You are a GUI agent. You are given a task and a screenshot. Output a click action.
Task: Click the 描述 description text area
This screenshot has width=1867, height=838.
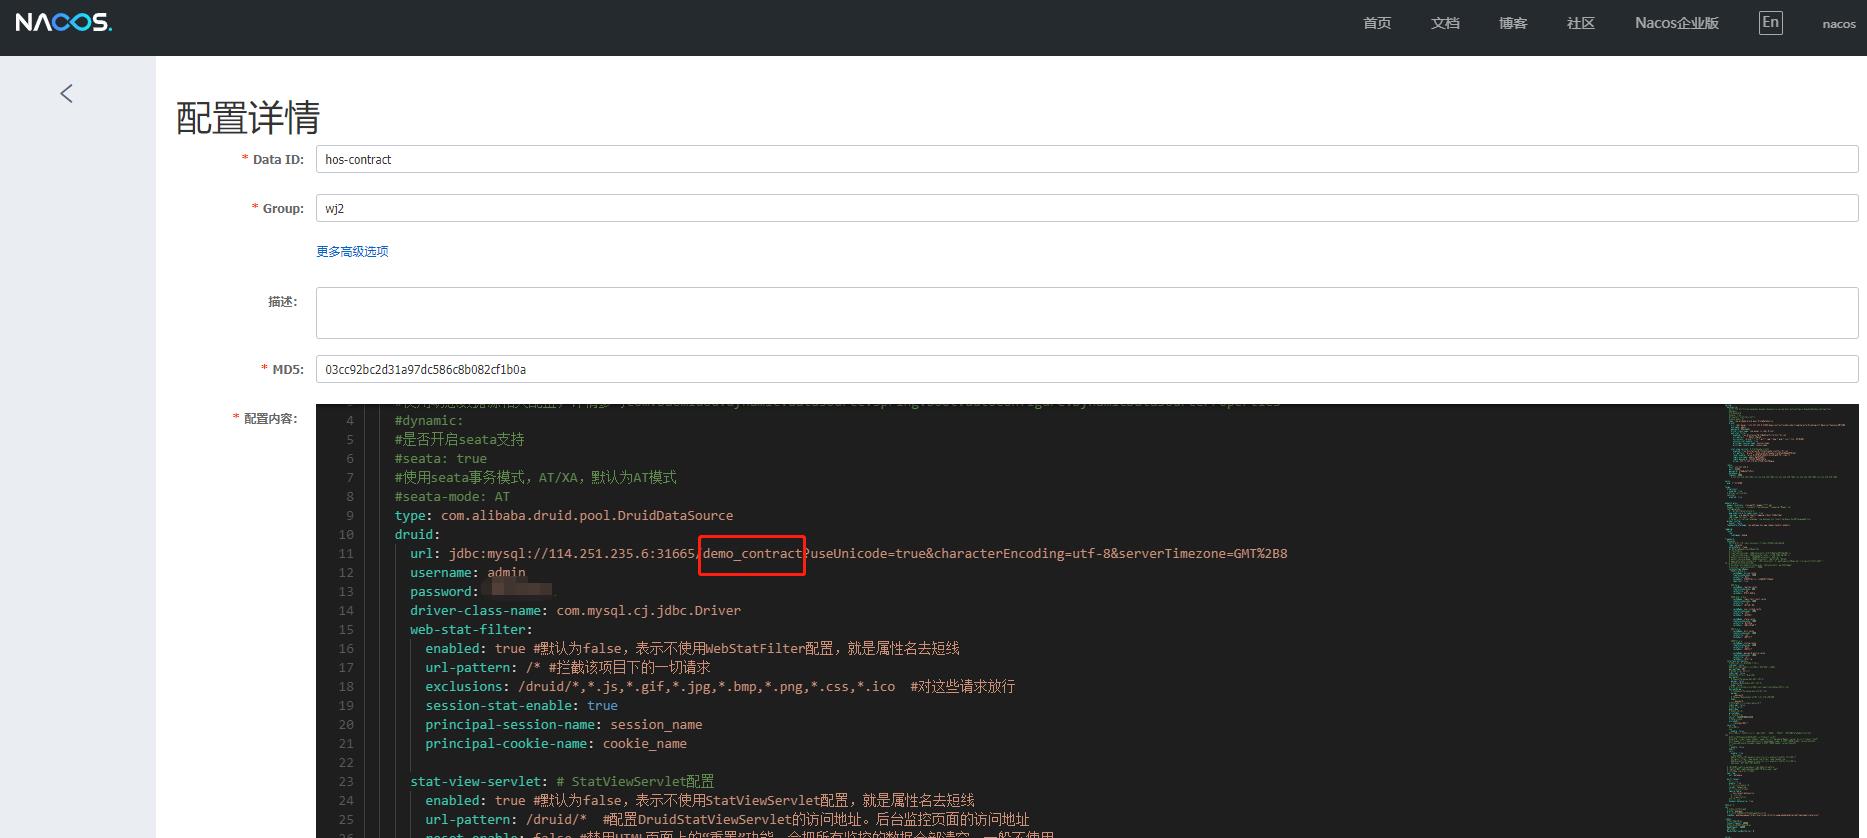[x=1086, y=313]
